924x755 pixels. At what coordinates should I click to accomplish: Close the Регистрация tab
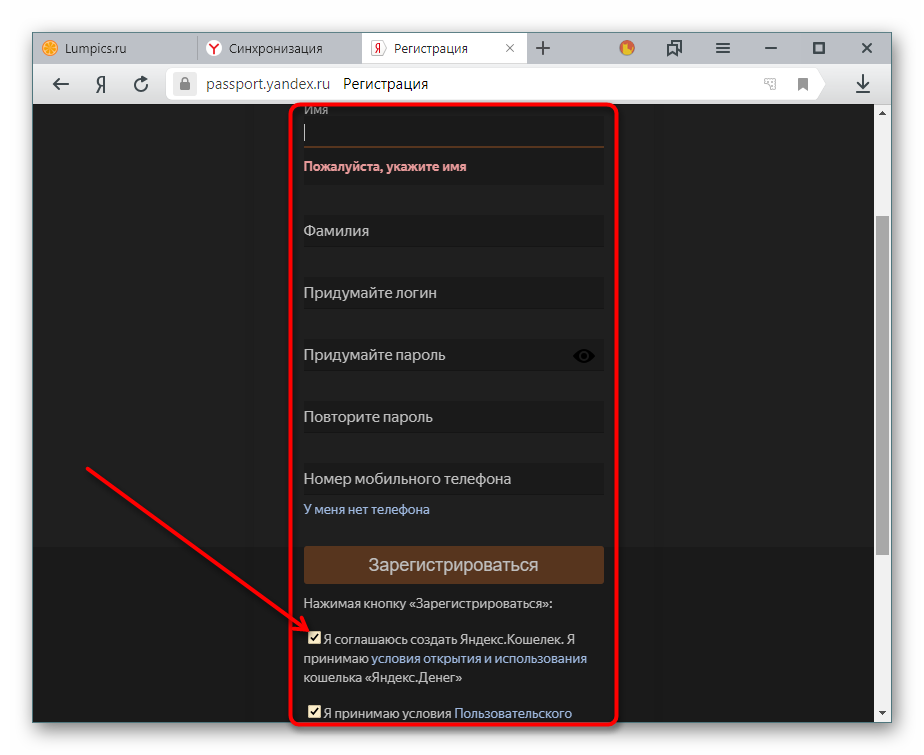511,48
